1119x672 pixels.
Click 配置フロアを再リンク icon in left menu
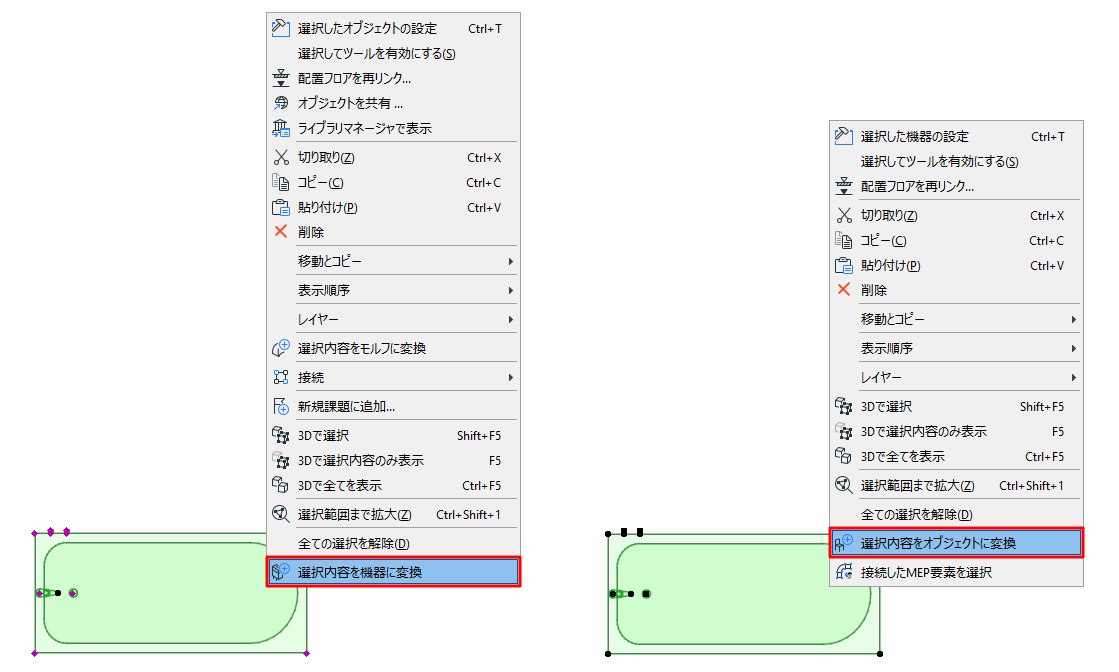pos(280,78)
